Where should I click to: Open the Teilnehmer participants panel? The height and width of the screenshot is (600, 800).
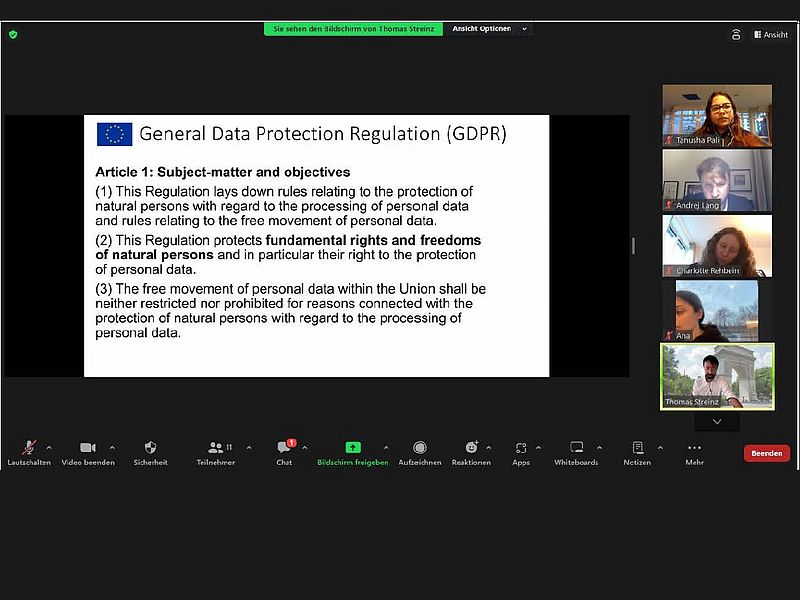[x=215, y=449]
